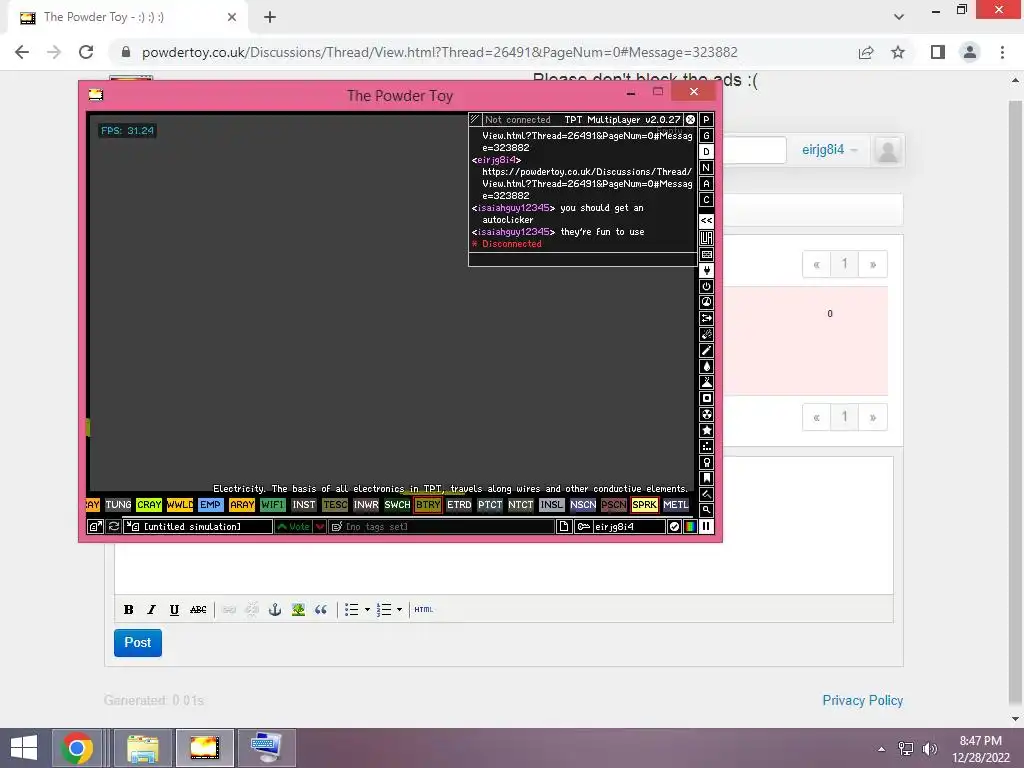The image size is (1024, 768).
Task: Open the Decoration brush category icon
Action: [x=706, y=494]
